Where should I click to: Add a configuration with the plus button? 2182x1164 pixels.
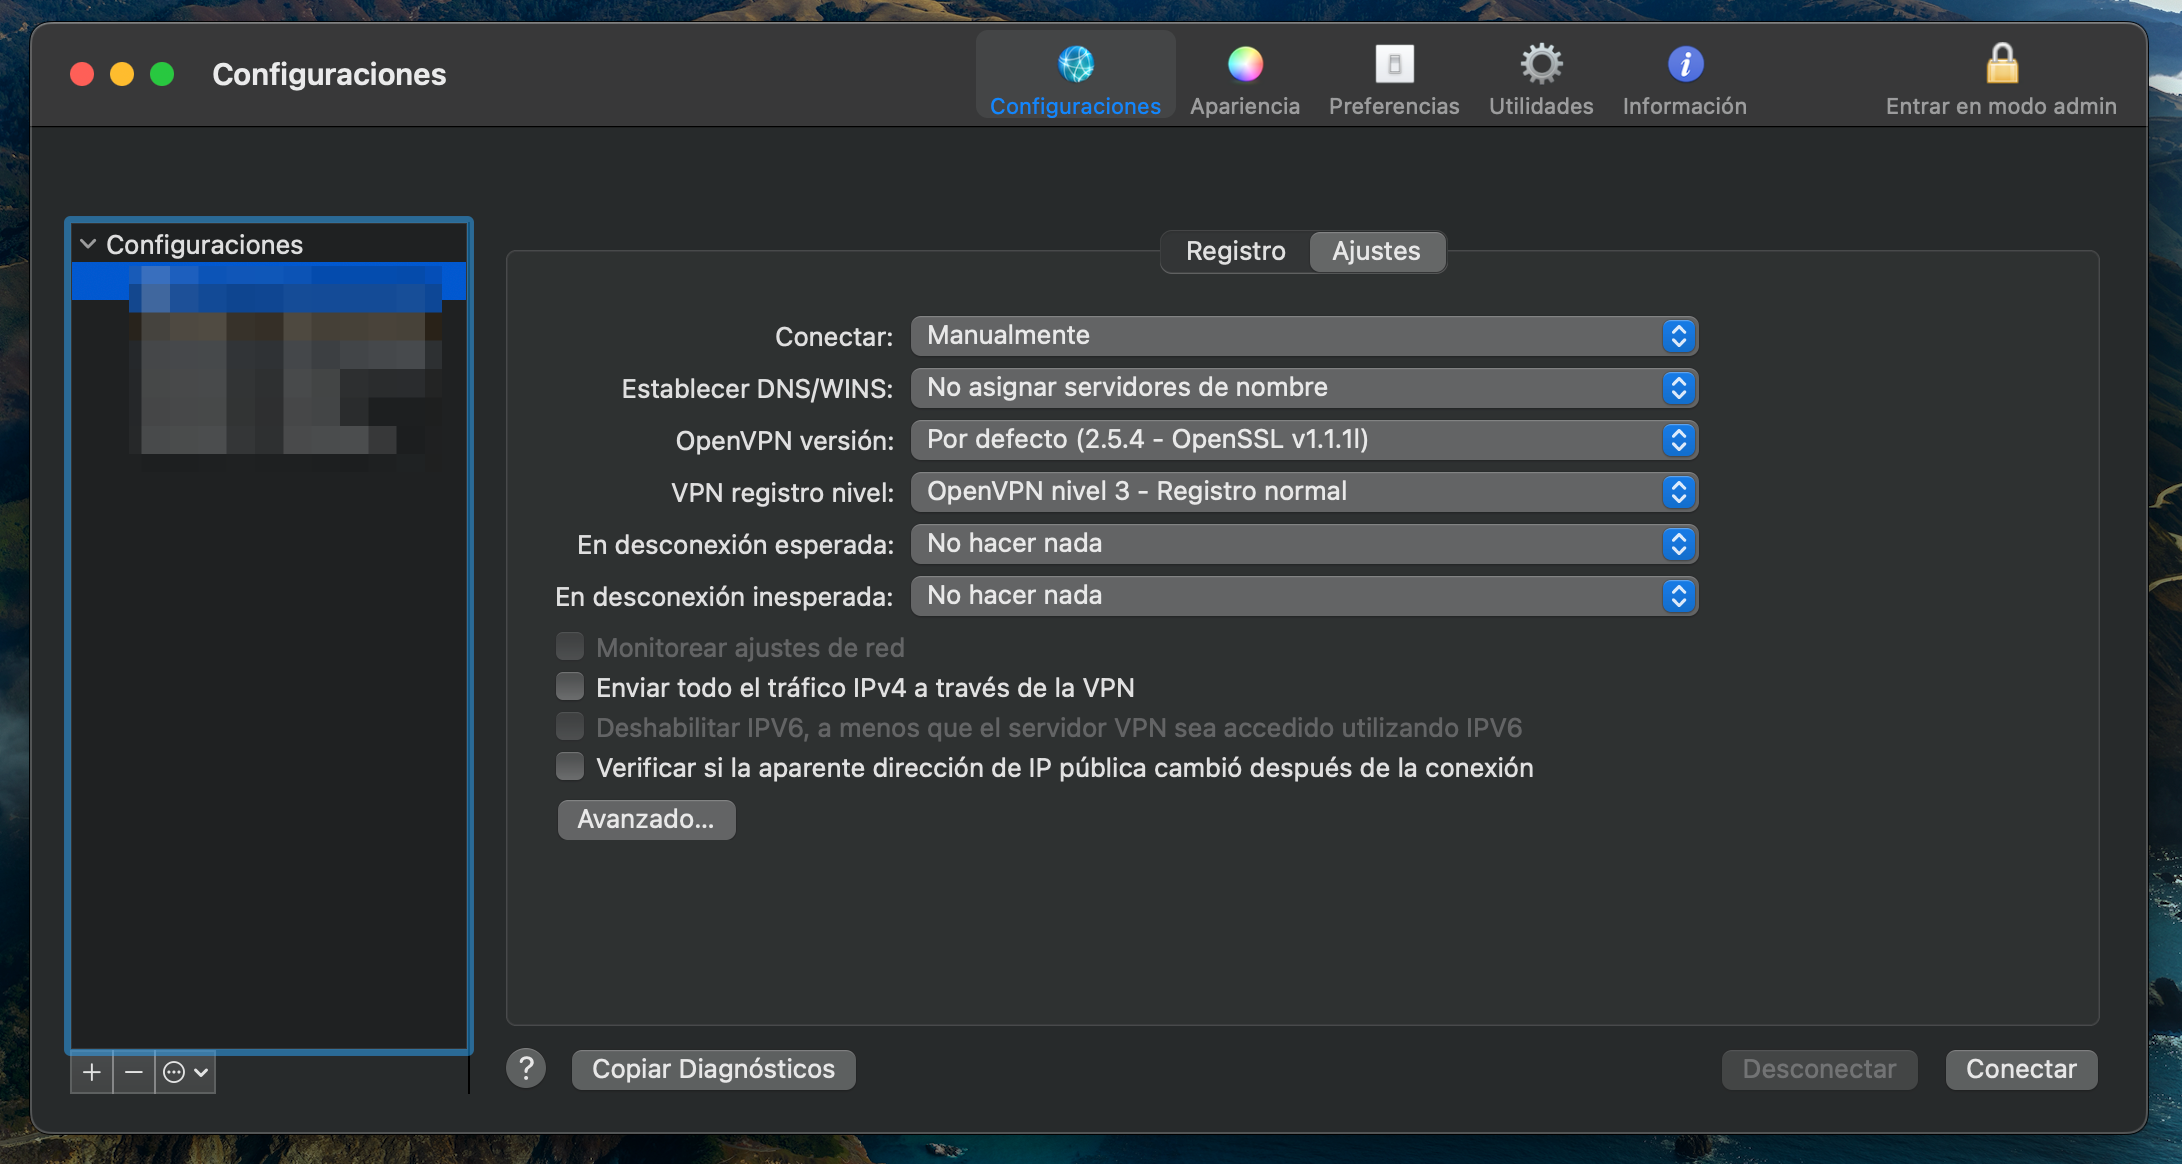pos(91,1072)
